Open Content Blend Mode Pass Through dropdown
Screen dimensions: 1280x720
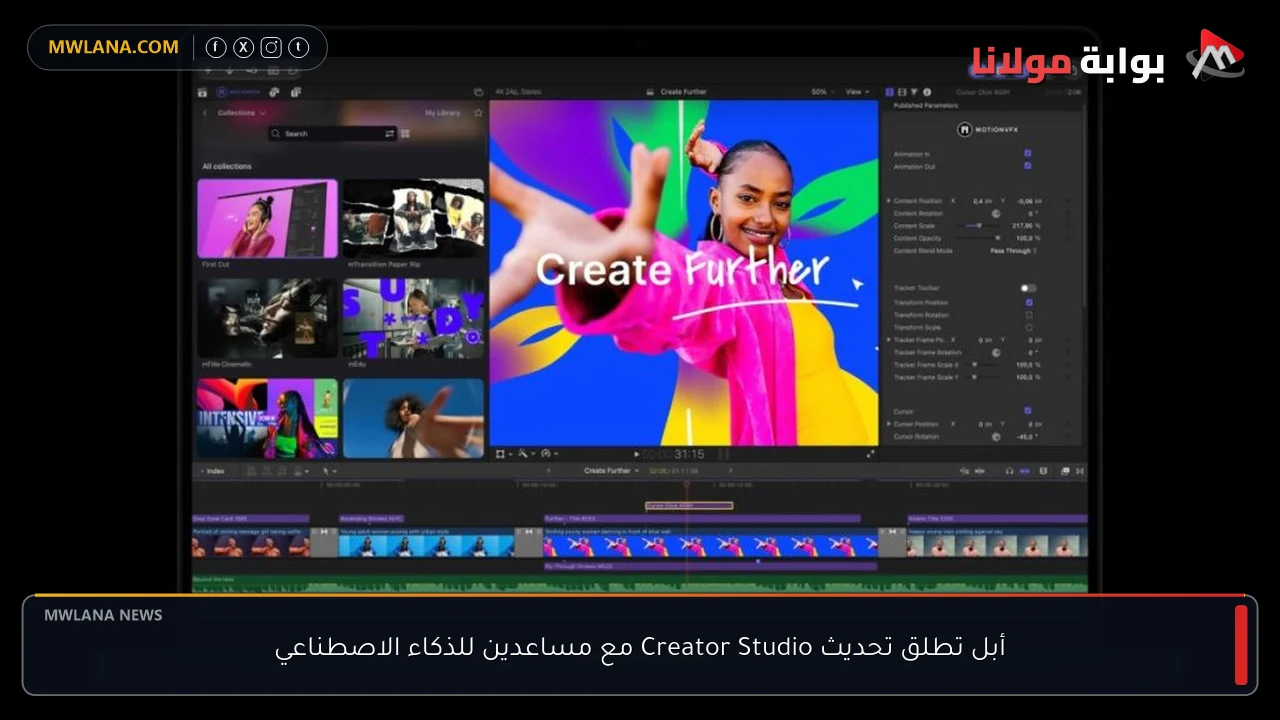coord(1013,251)
